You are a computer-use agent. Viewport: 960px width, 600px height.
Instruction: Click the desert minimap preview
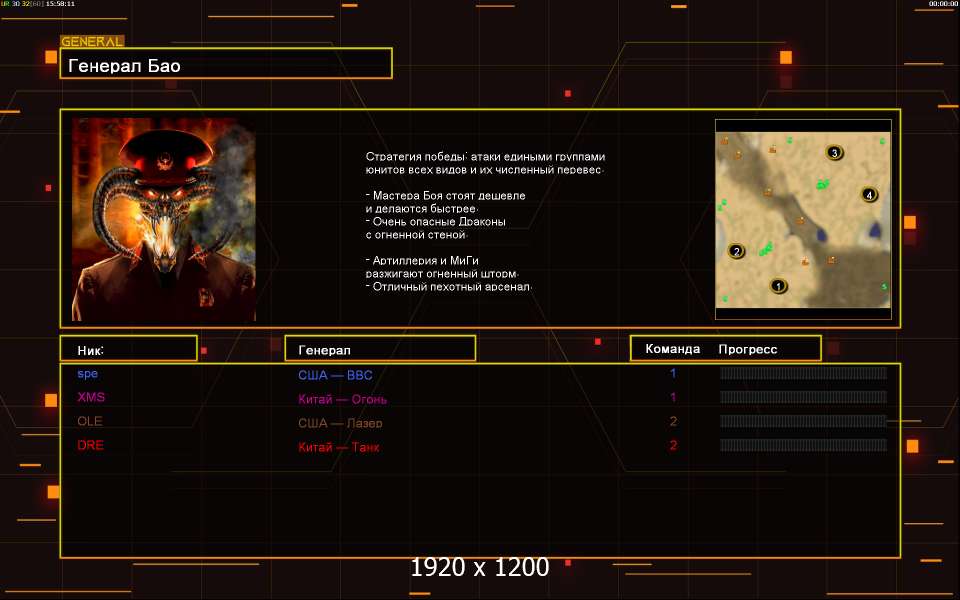tap(803, 220)
